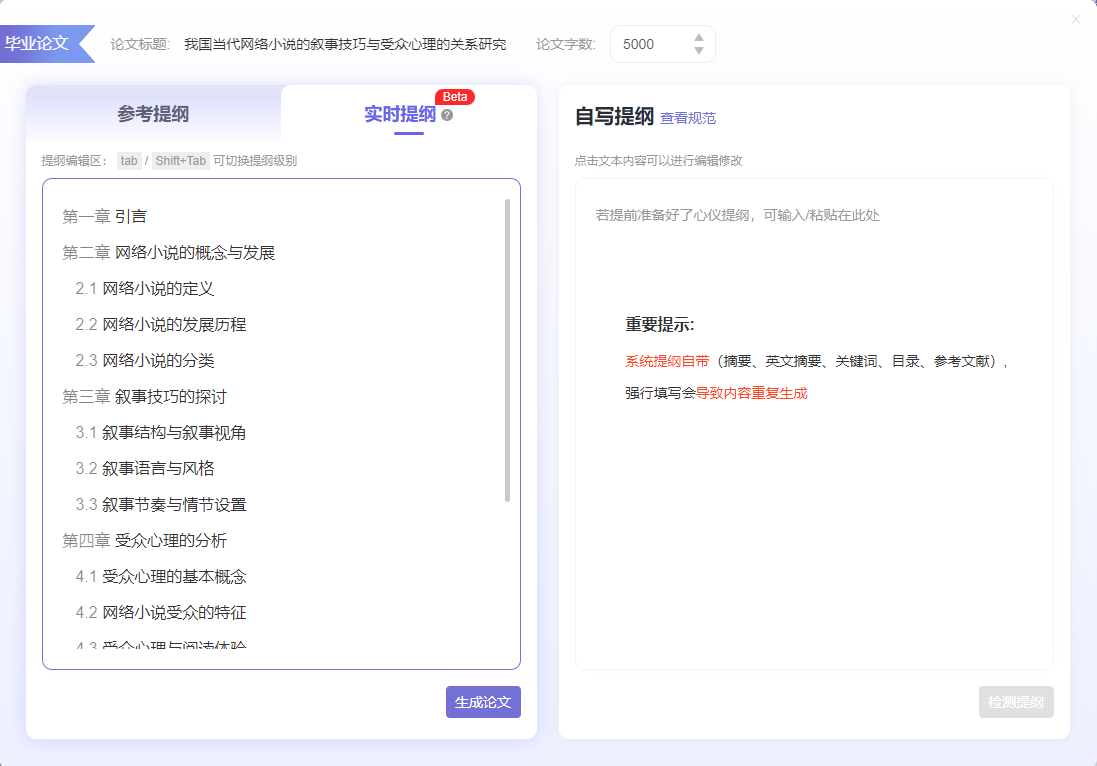Close the dialog with the X icon
Screen dimensions: 1097x766
coord(1076,20)
